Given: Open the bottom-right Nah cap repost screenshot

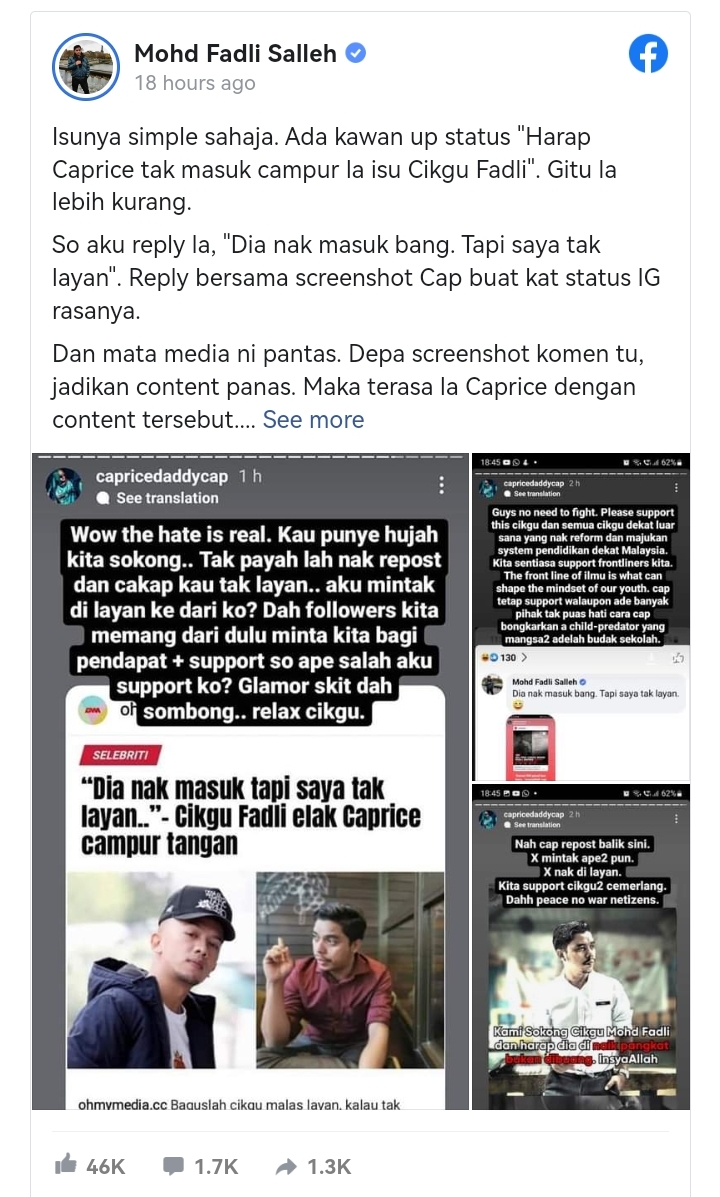Looking at the screenshot, I should click(581, 947).
